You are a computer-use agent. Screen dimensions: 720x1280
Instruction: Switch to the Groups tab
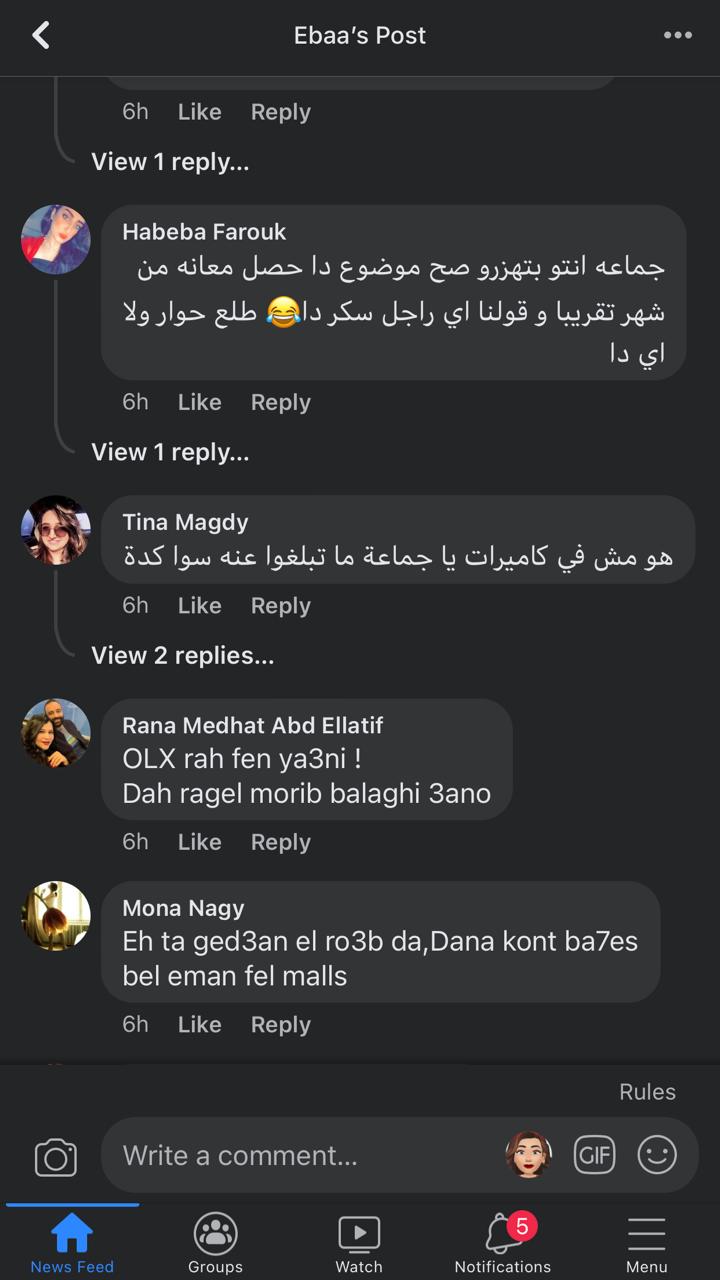(x=215, y=1243)
